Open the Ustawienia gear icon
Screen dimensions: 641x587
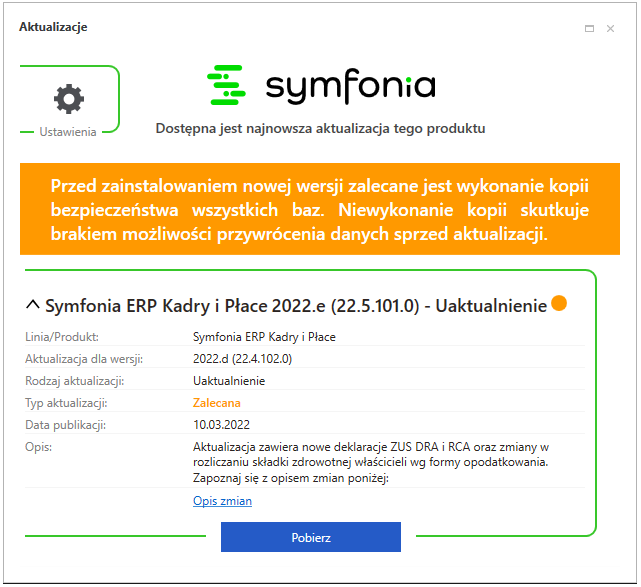[x=69, y=99]
